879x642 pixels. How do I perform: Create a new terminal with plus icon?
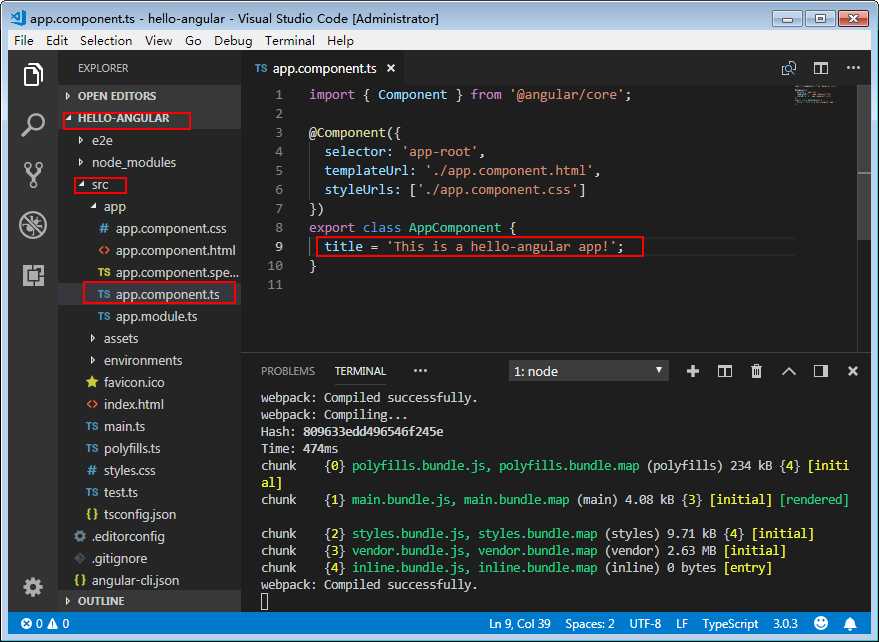tap(693, 371)
